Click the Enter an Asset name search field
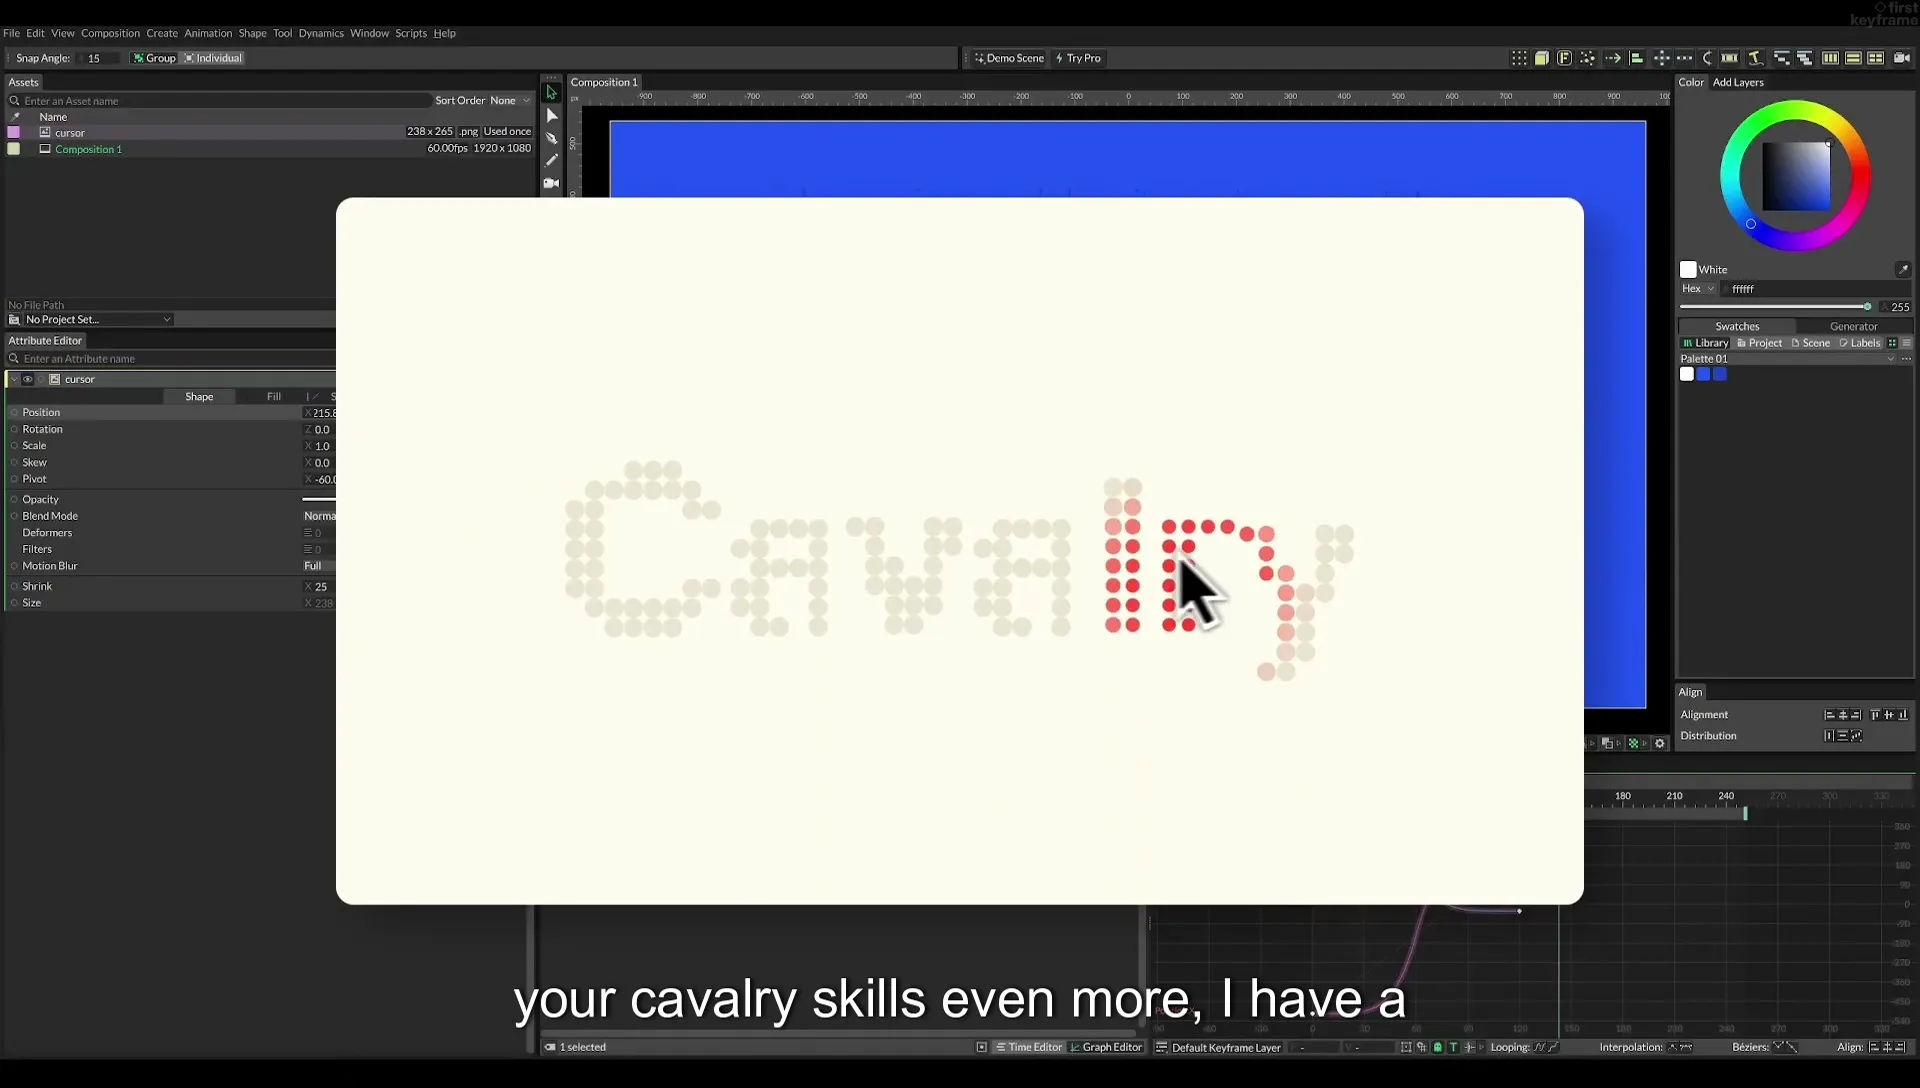This screenshot has width=1920, height=1088. tap(220, 100)
